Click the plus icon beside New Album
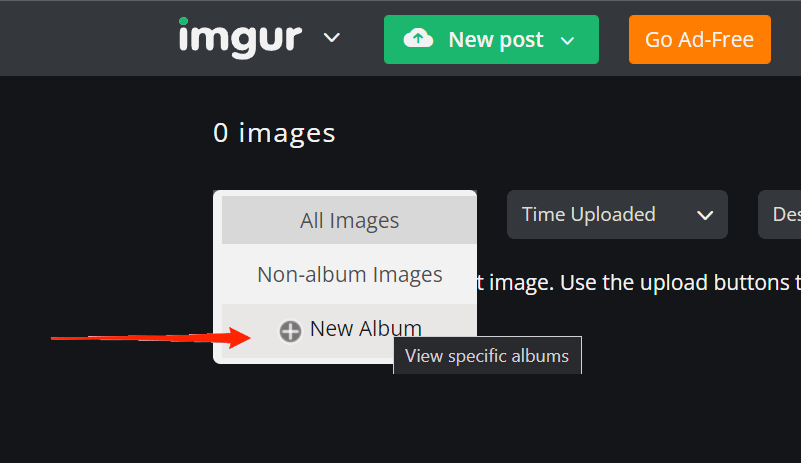 pos(290,331)
